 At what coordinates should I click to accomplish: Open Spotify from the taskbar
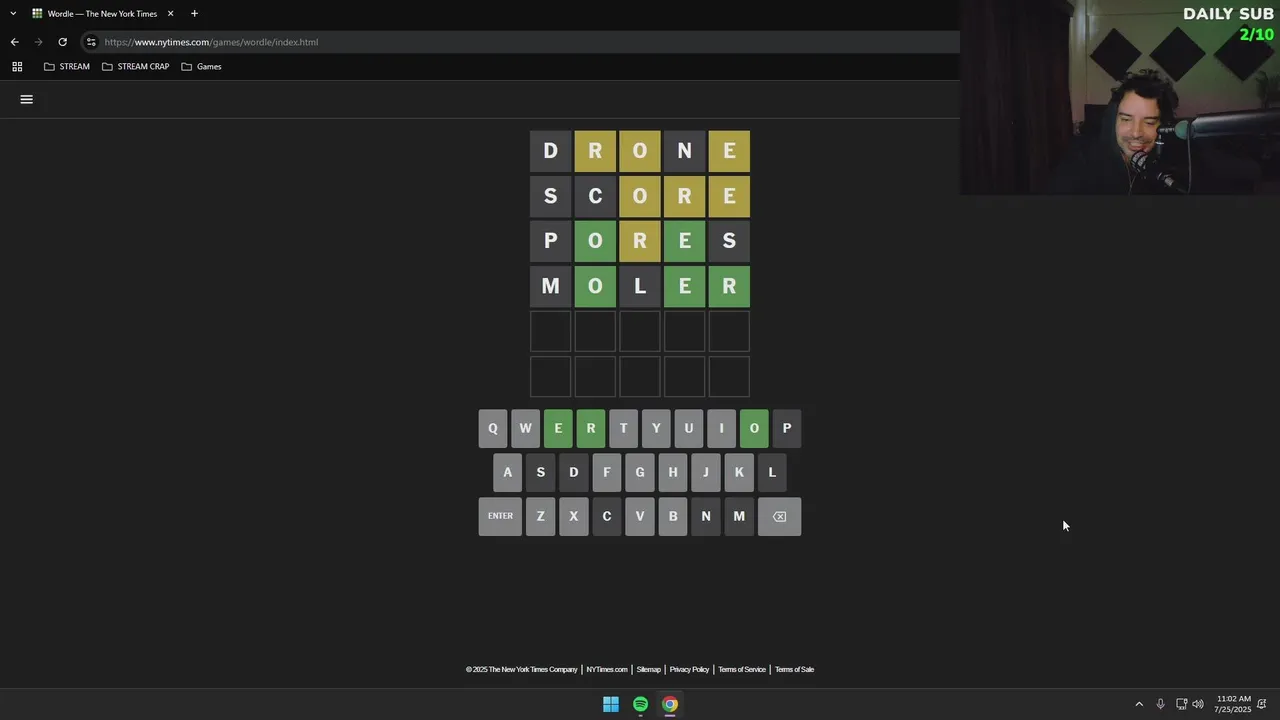pyautogui.click(x=640, y=704)
